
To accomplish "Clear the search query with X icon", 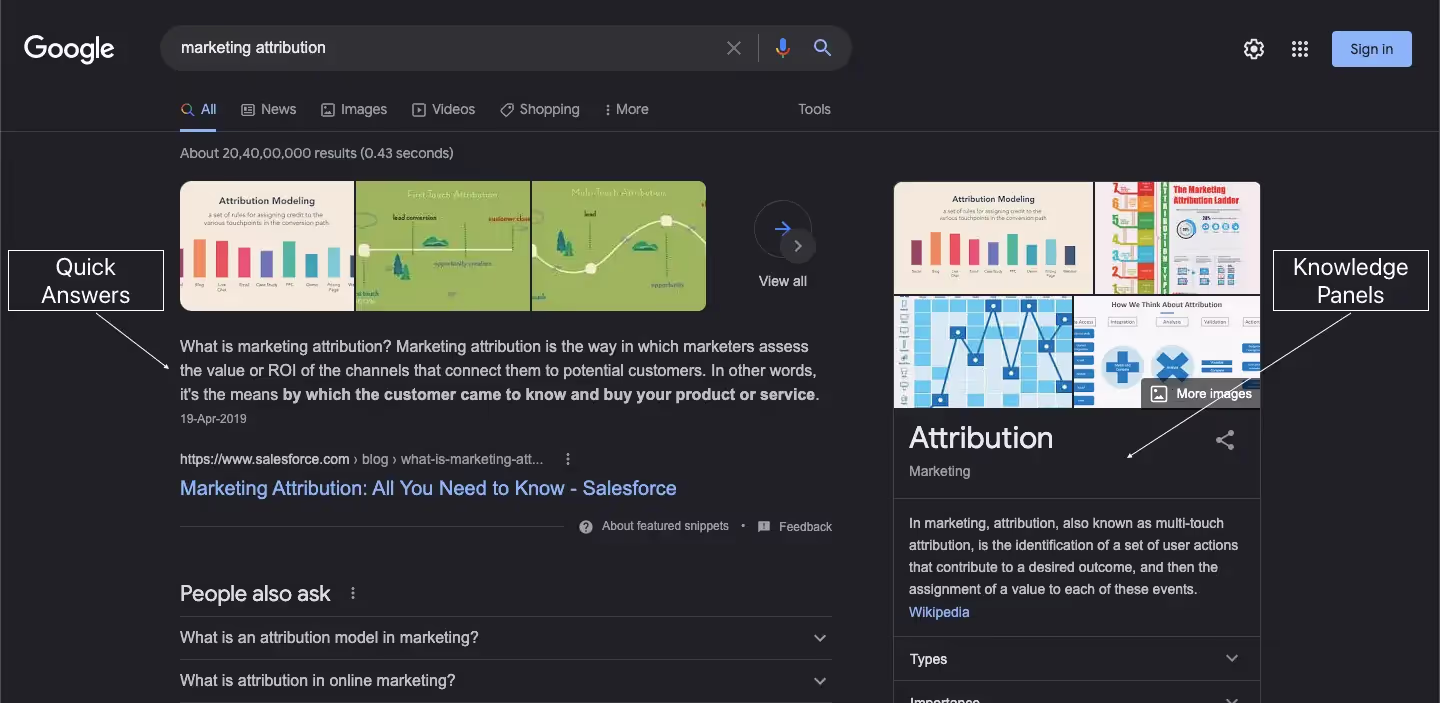I will pos(734,48).
